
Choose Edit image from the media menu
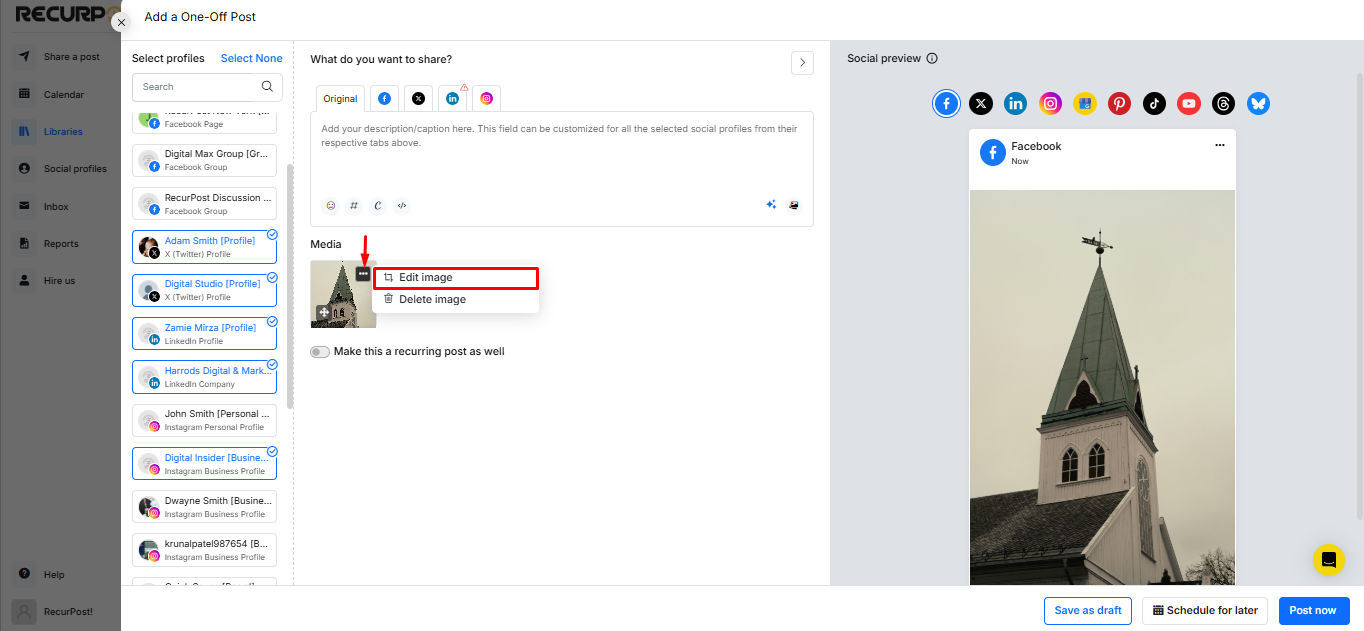[456, 277]
